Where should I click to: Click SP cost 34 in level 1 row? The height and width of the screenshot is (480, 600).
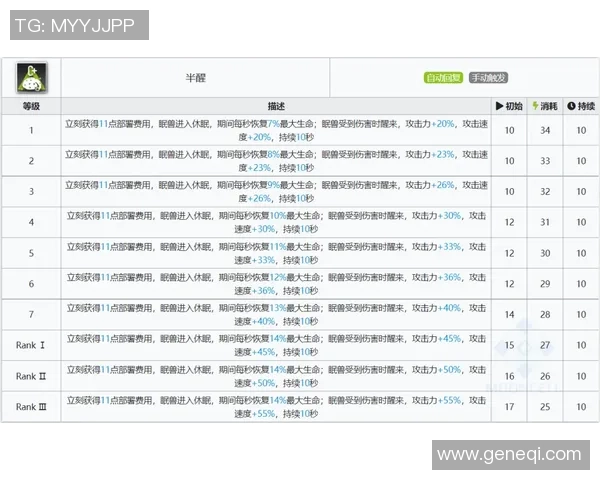[545, 130]
